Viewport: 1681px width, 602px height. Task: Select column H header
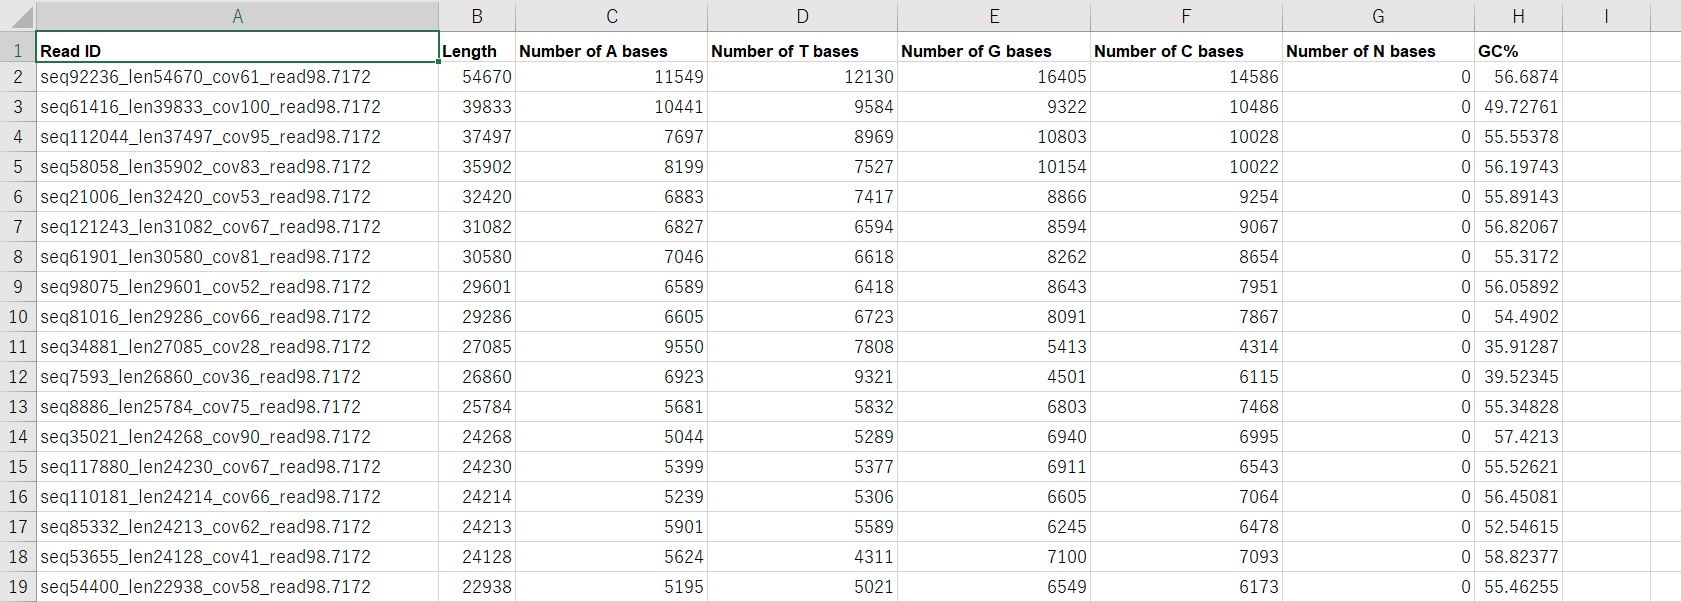click(x=1518, y=16)
